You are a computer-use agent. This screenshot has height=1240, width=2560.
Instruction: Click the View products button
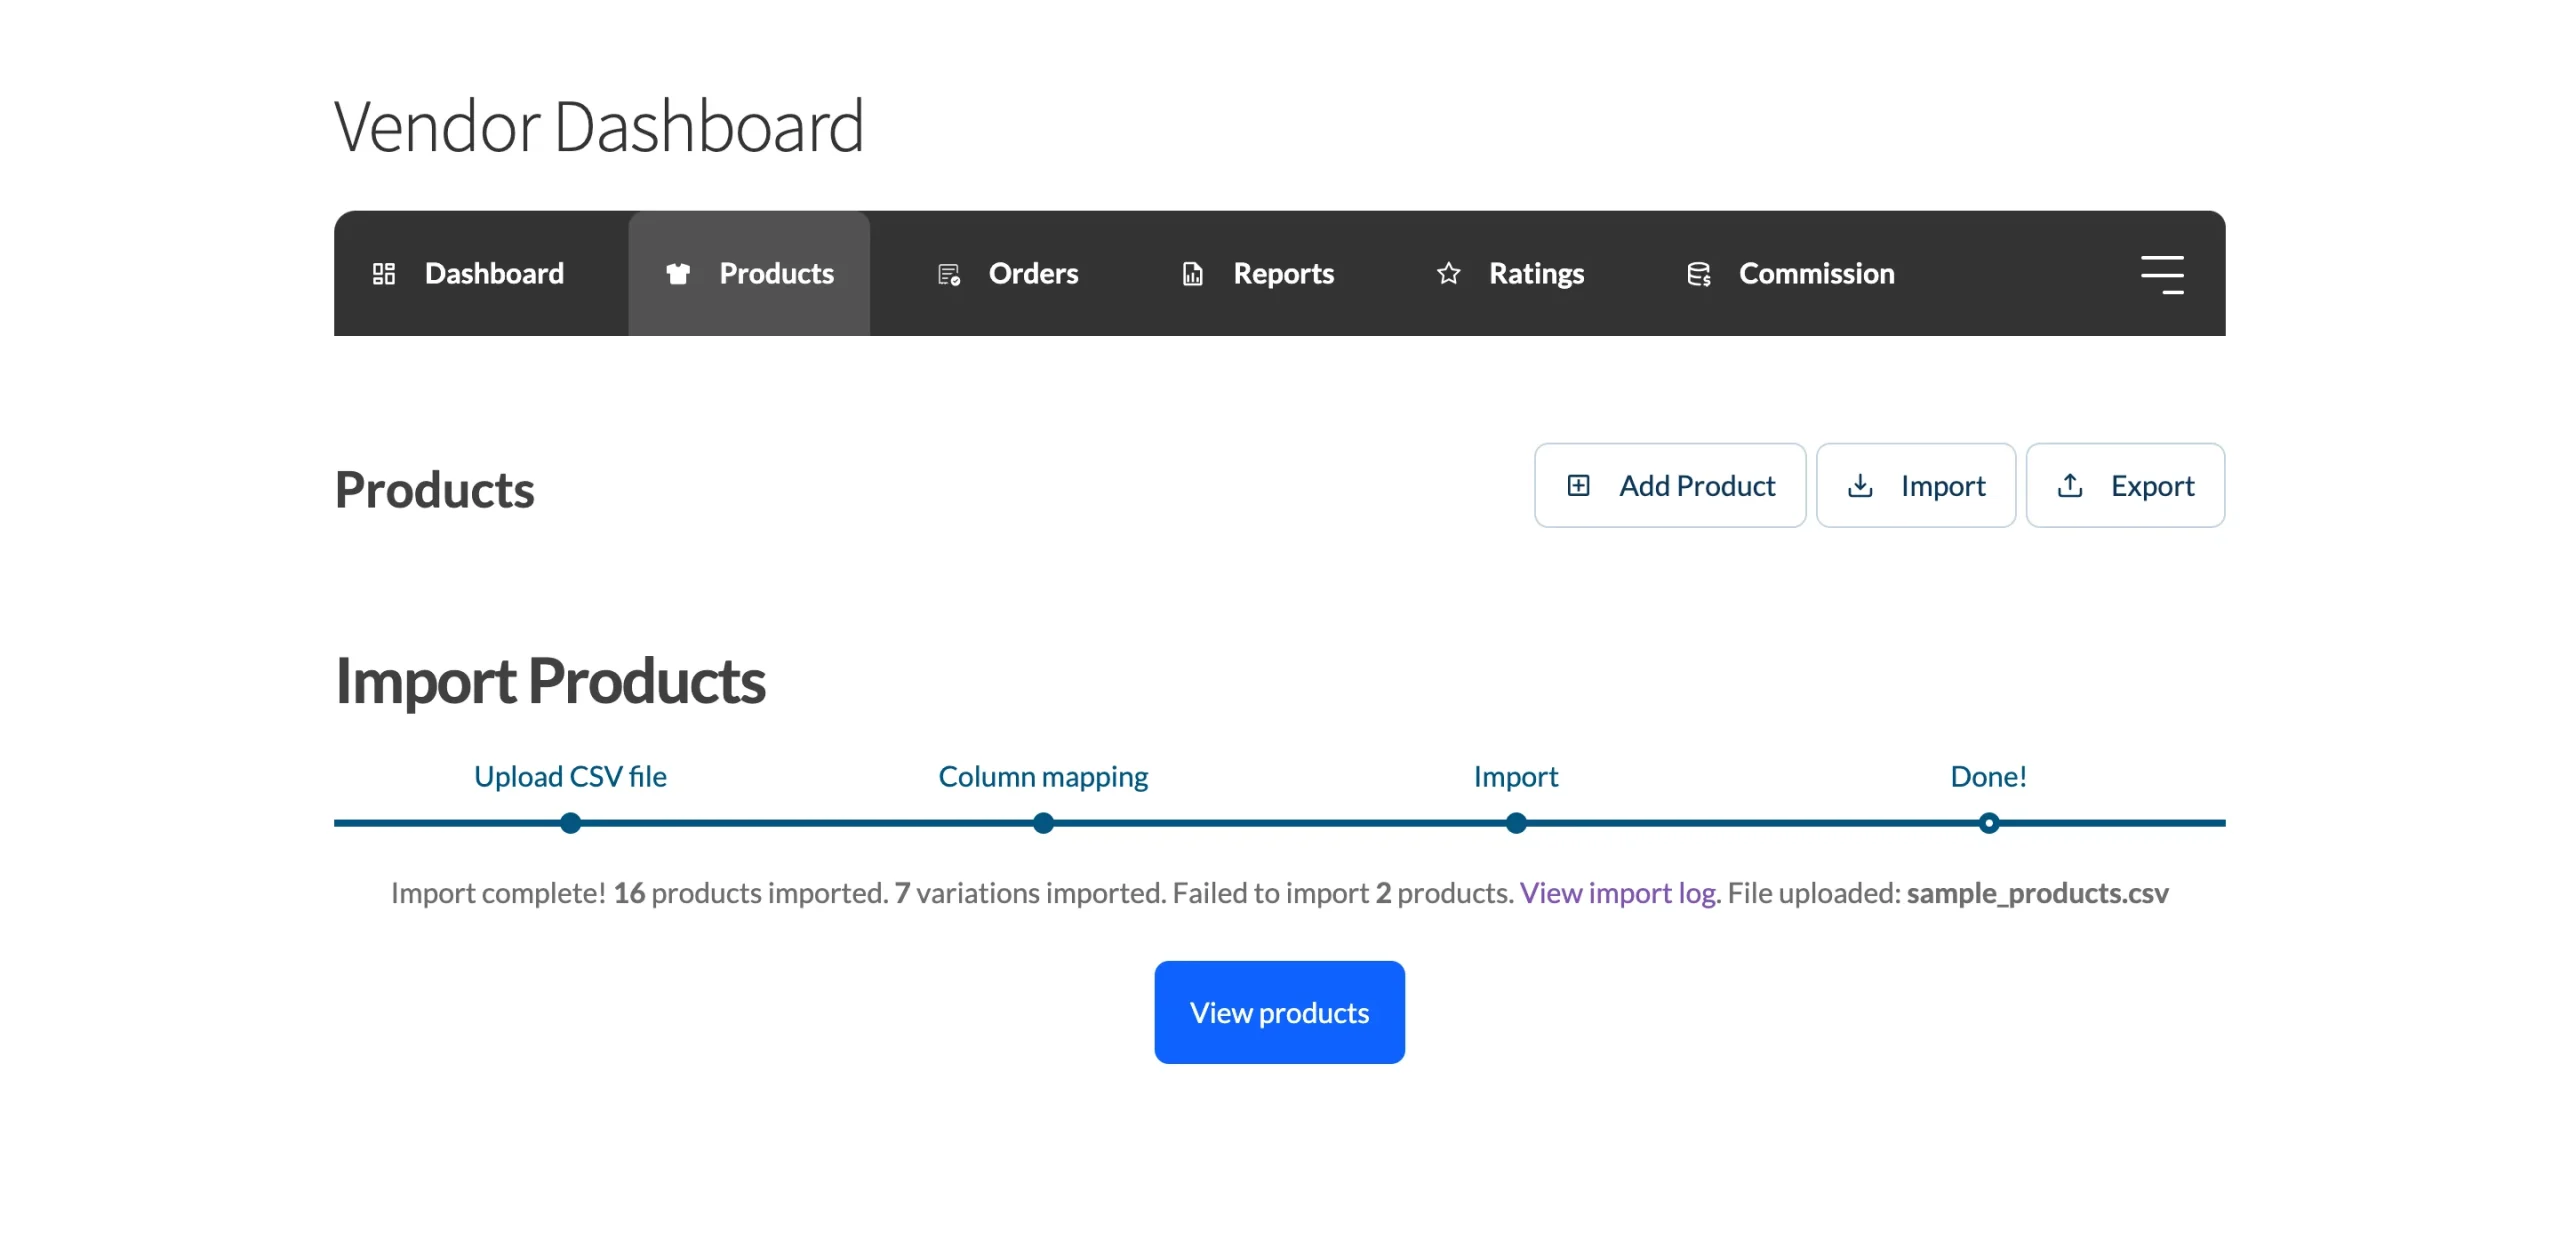(x=1280, y=1013)
